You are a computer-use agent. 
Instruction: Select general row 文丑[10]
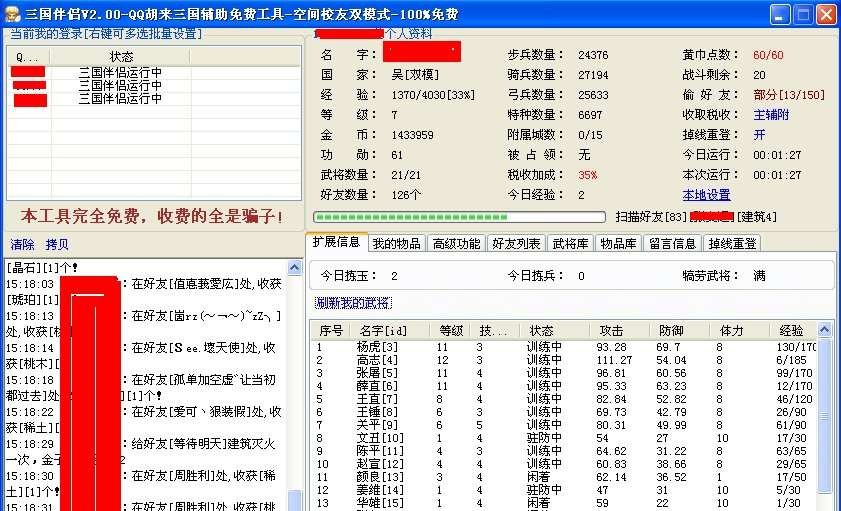click(563, 438)
